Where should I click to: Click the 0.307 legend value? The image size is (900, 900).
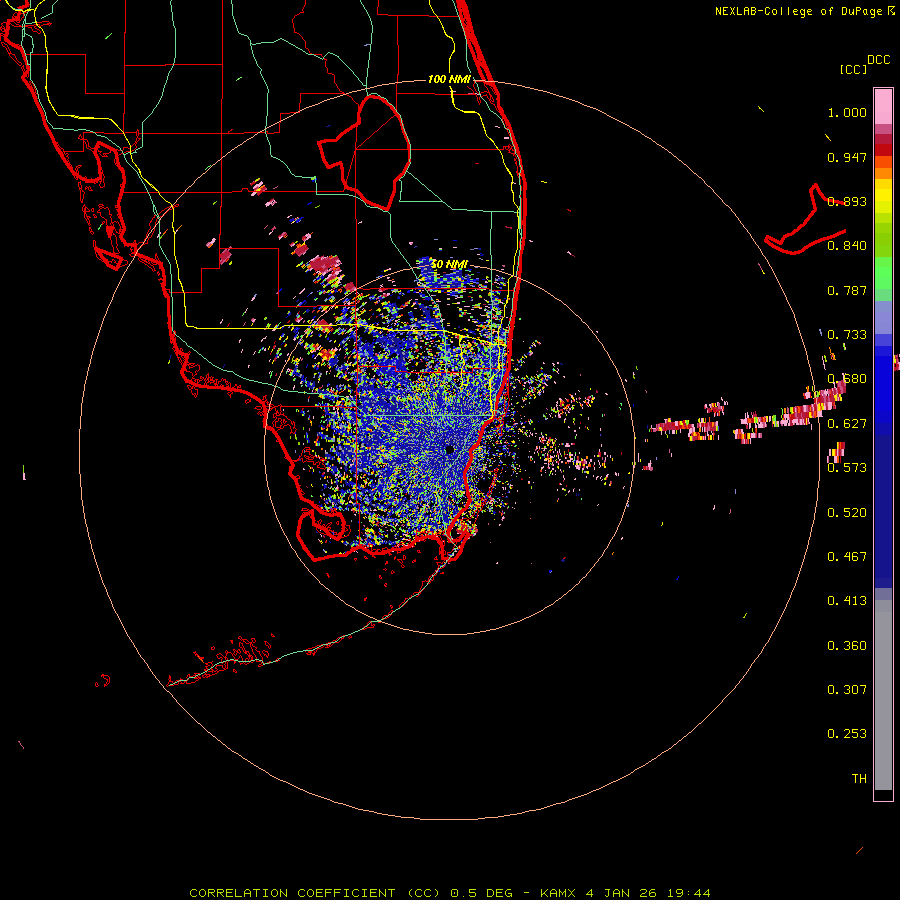tap(847, 690)
